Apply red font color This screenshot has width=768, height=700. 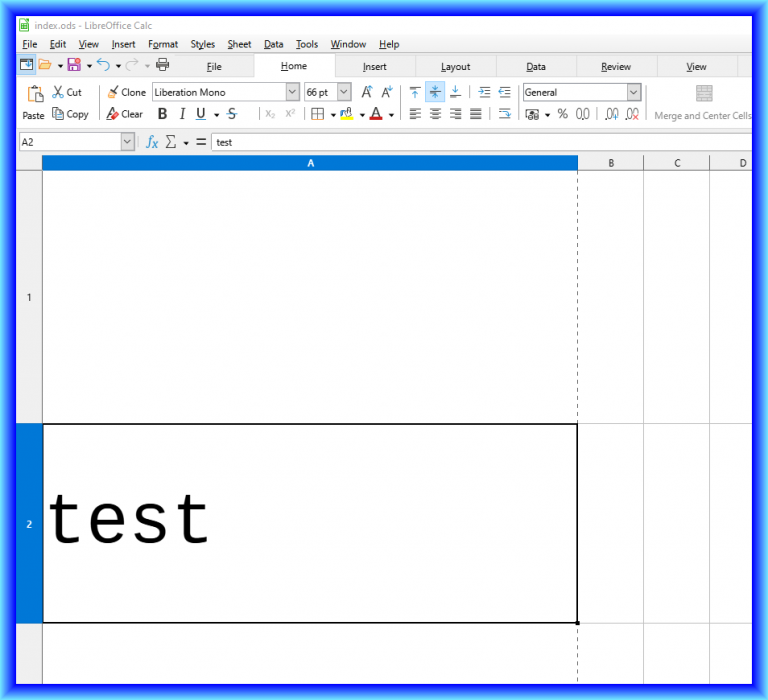point(376,114)
